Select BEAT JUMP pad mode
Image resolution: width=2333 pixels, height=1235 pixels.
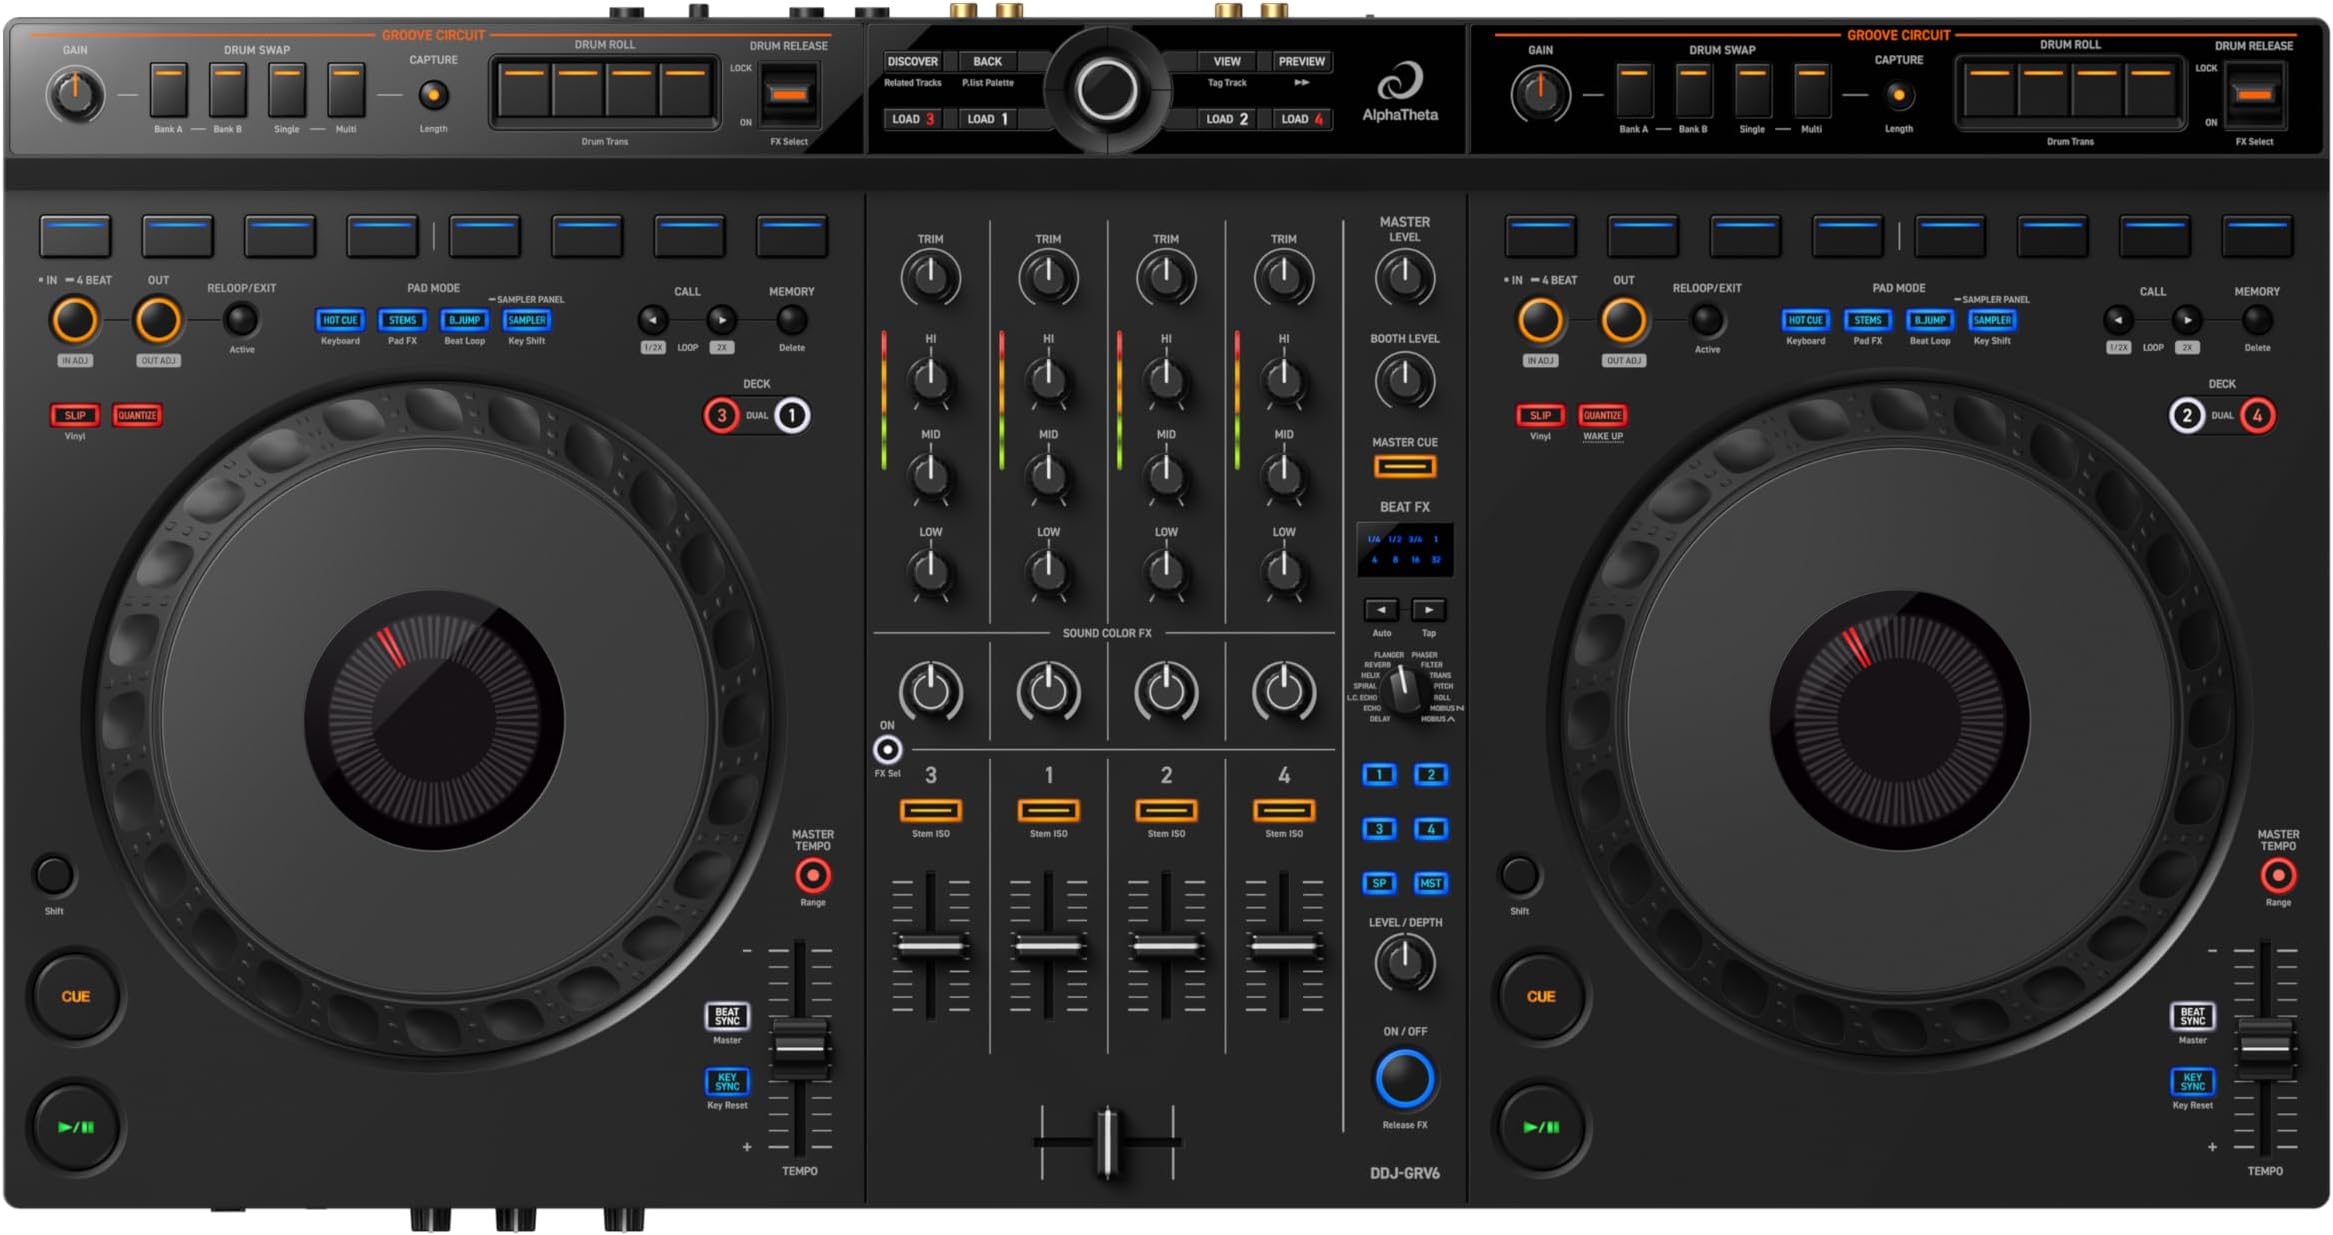click(466, 320)
